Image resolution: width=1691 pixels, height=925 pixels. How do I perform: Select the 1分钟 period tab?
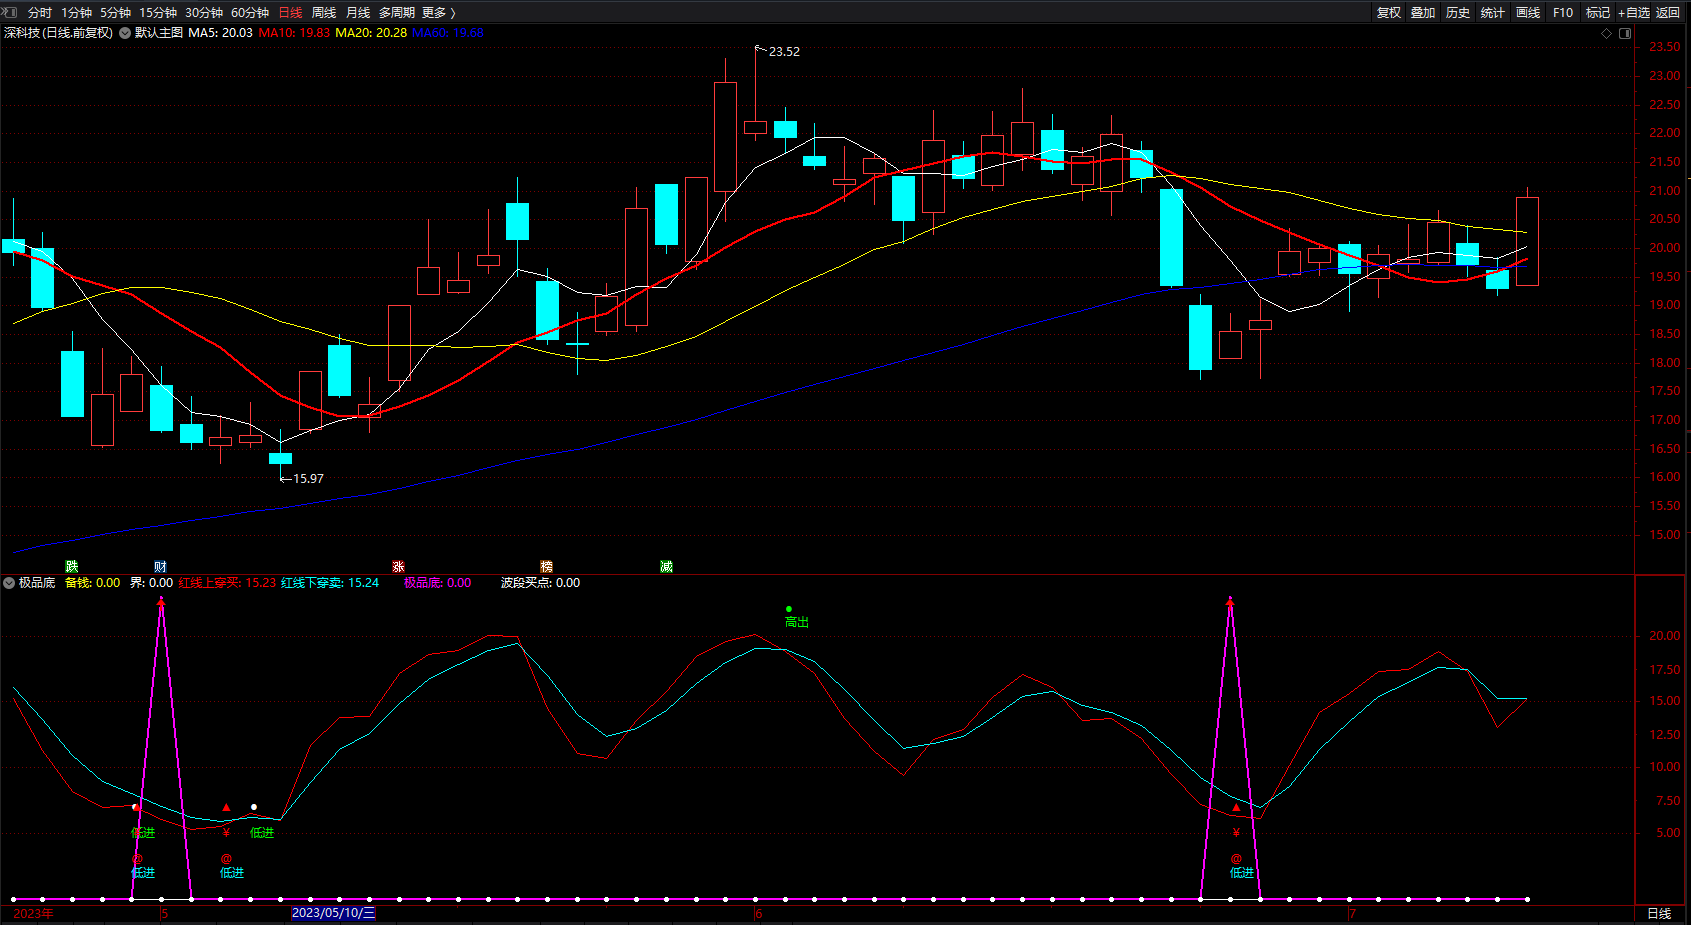click(x=76, y=13)
